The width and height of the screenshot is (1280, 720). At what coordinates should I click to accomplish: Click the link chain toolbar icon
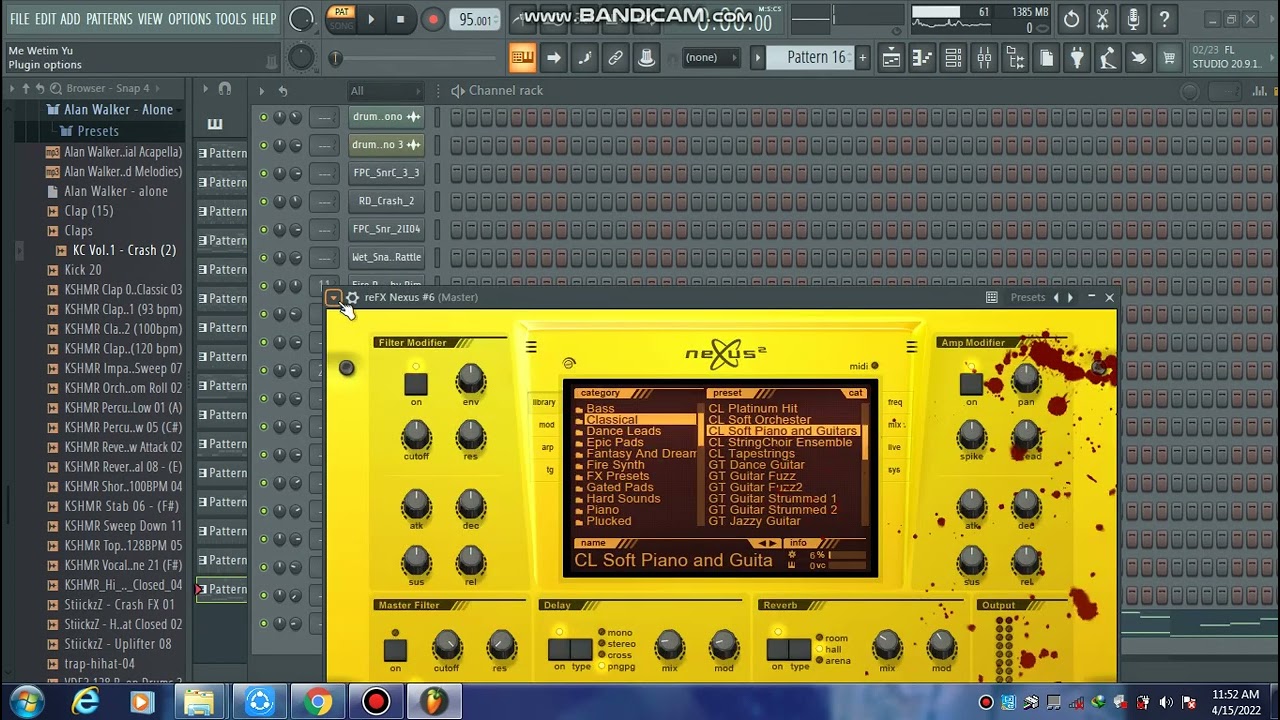[615, 58]
